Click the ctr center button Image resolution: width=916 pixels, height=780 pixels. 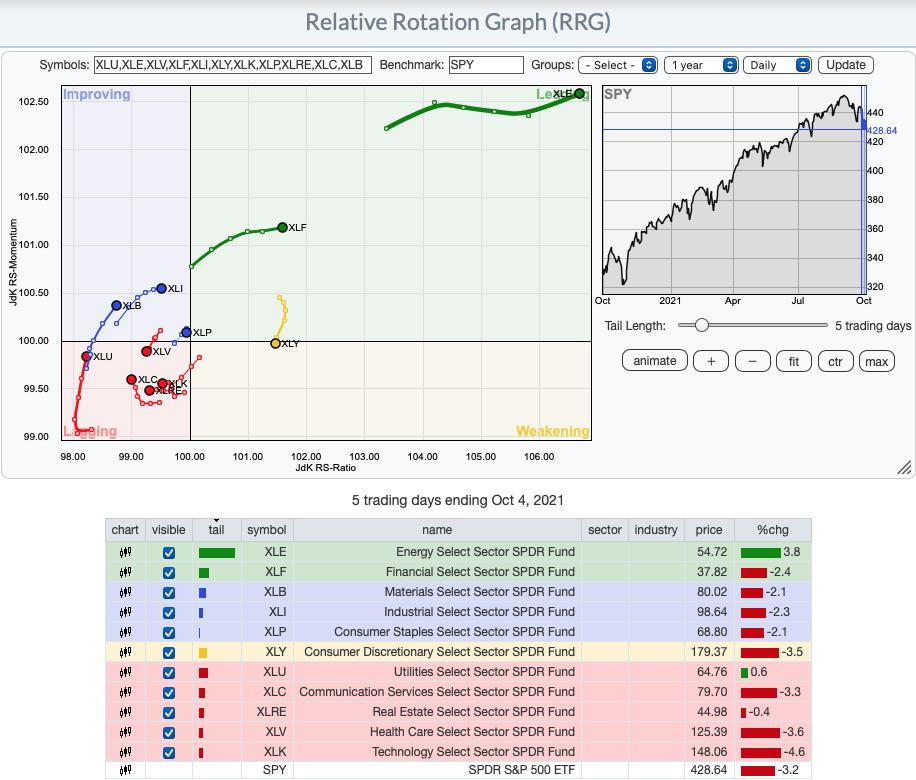(835, 361)
